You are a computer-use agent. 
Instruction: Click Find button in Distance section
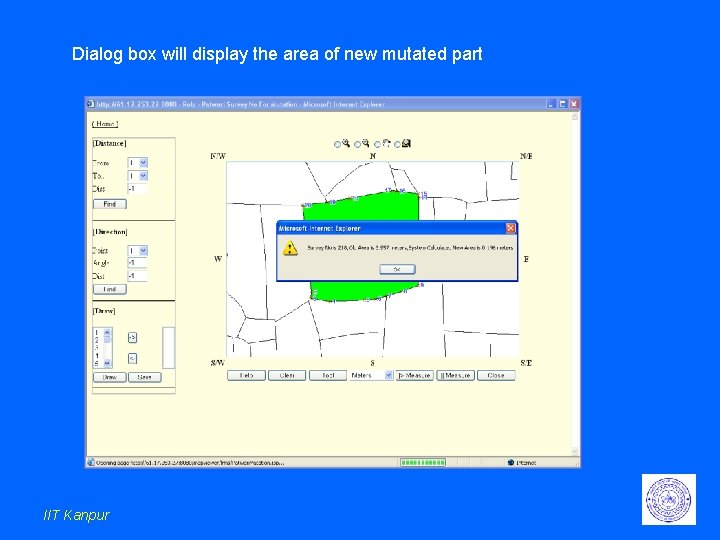110,204
